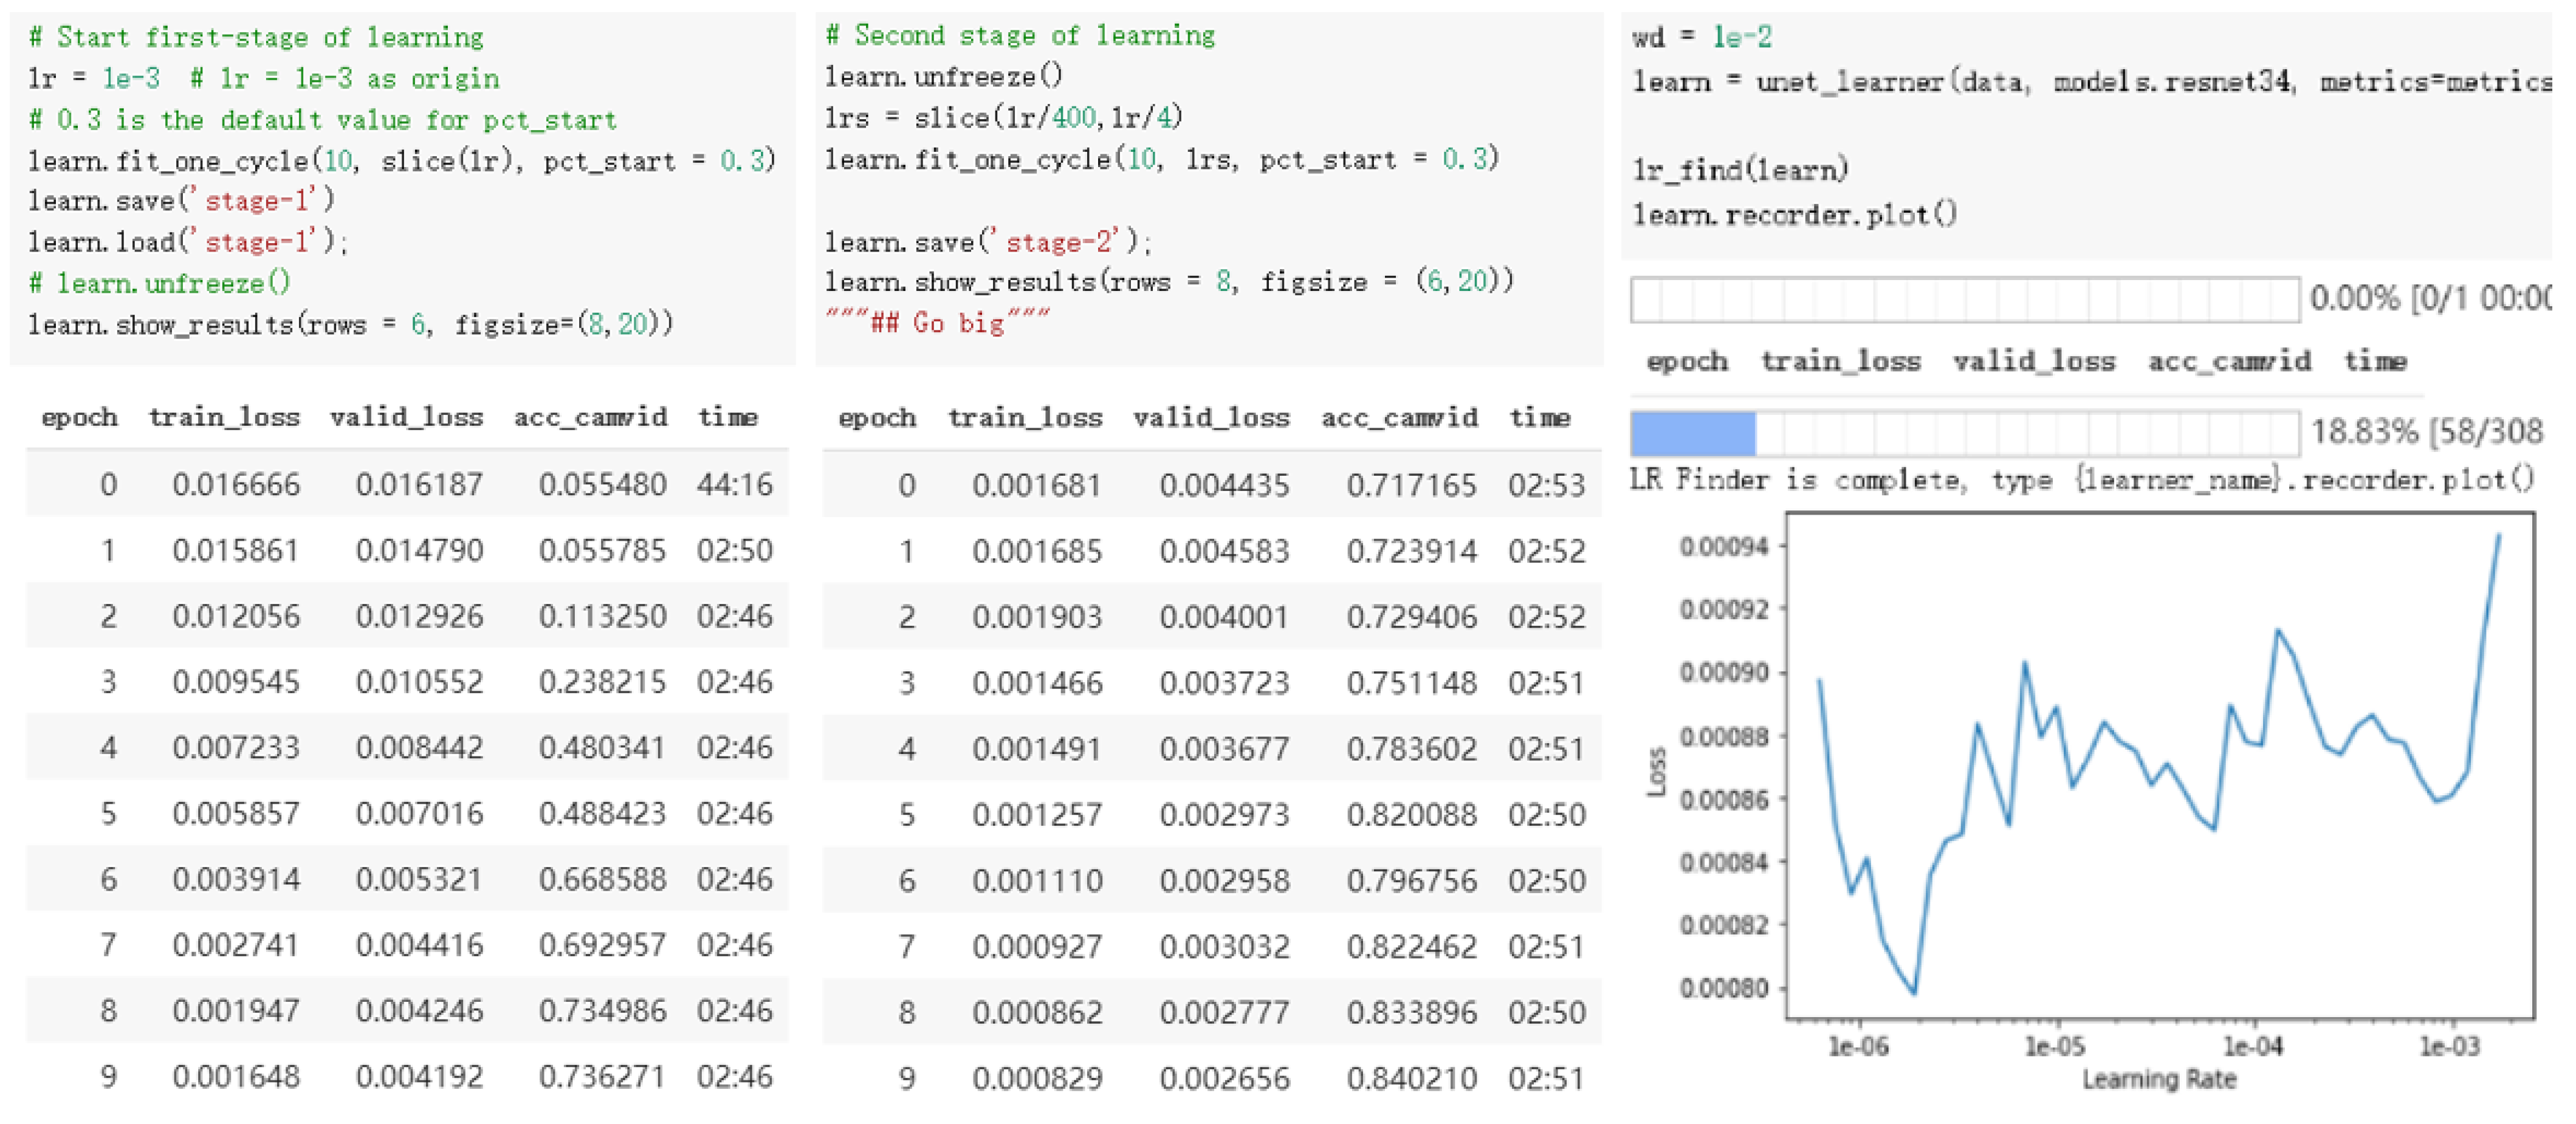Click the 44:16 time cell in first table
Screen dimensions: 2576x1124
[x=734, y=485]
